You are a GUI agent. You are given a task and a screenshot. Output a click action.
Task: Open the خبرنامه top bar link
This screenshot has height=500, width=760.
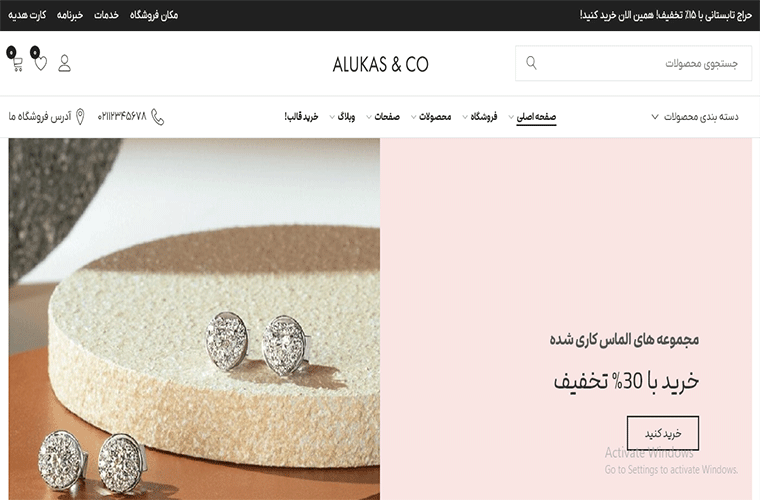click(70, 15)
